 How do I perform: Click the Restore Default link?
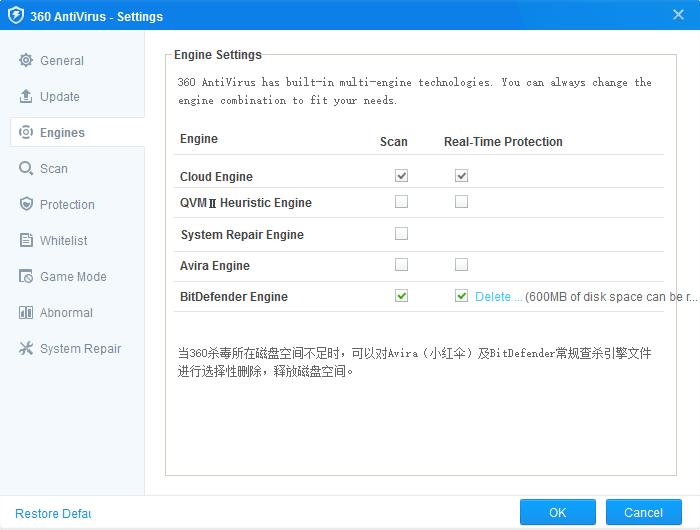point(53,514)
